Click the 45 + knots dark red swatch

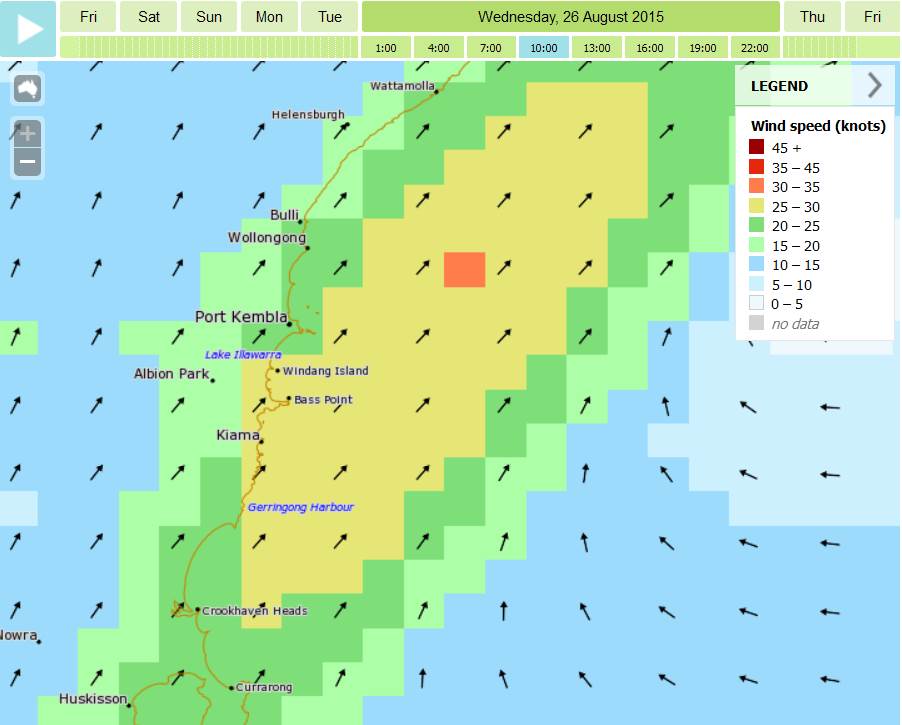(756, 148)
